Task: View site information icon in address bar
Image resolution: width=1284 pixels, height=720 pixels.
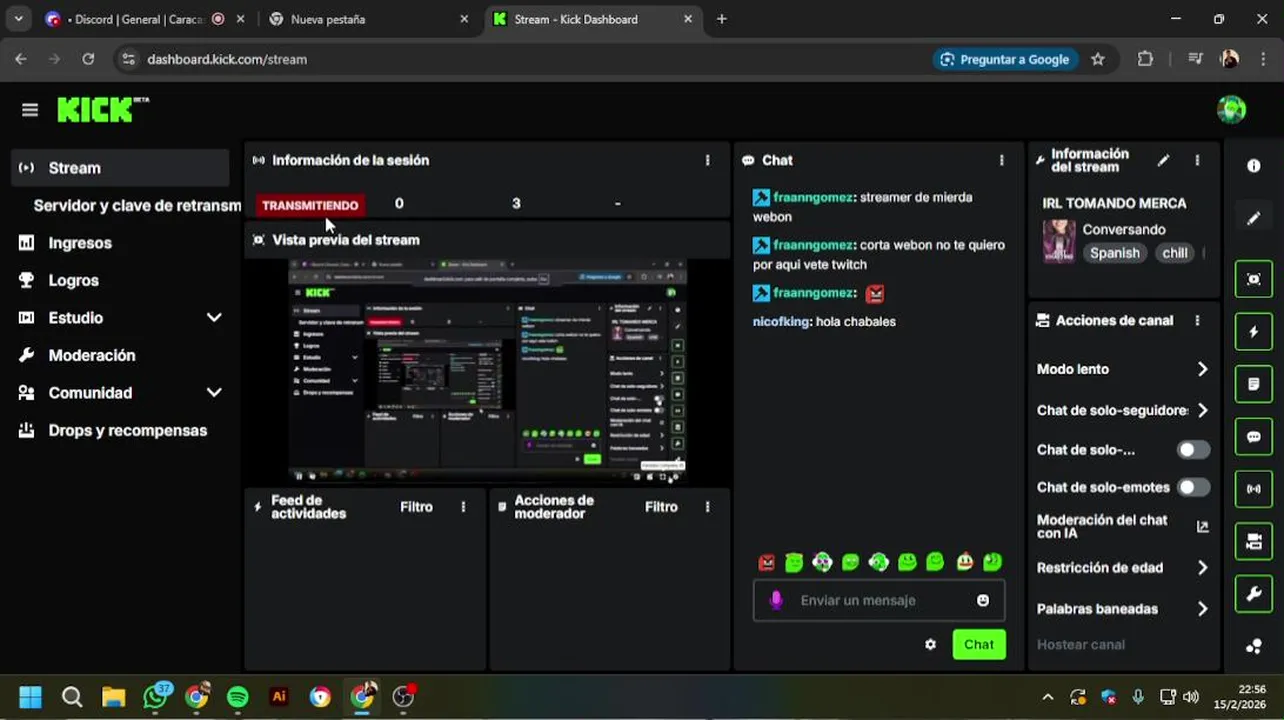Action: click(x=128, y=59)
